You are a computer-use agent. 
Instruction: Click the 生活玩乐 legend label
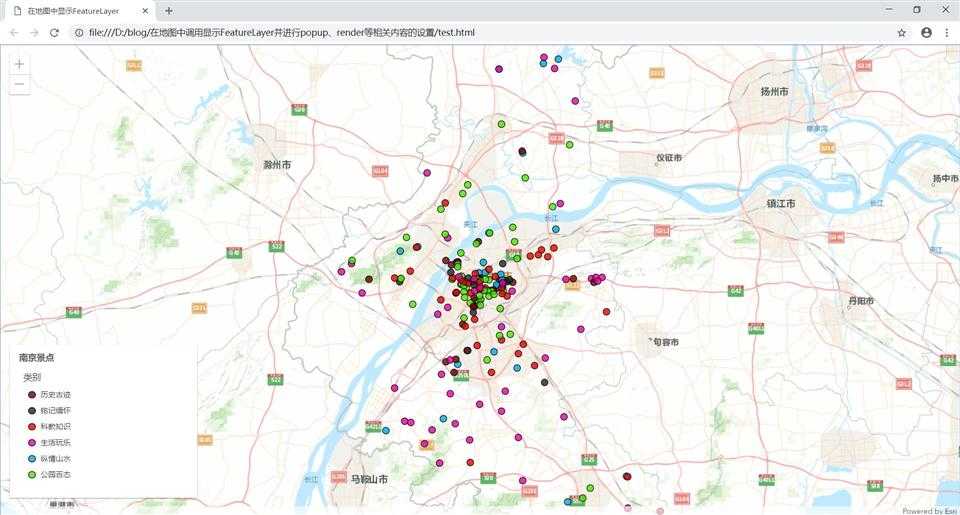point(56,443)
